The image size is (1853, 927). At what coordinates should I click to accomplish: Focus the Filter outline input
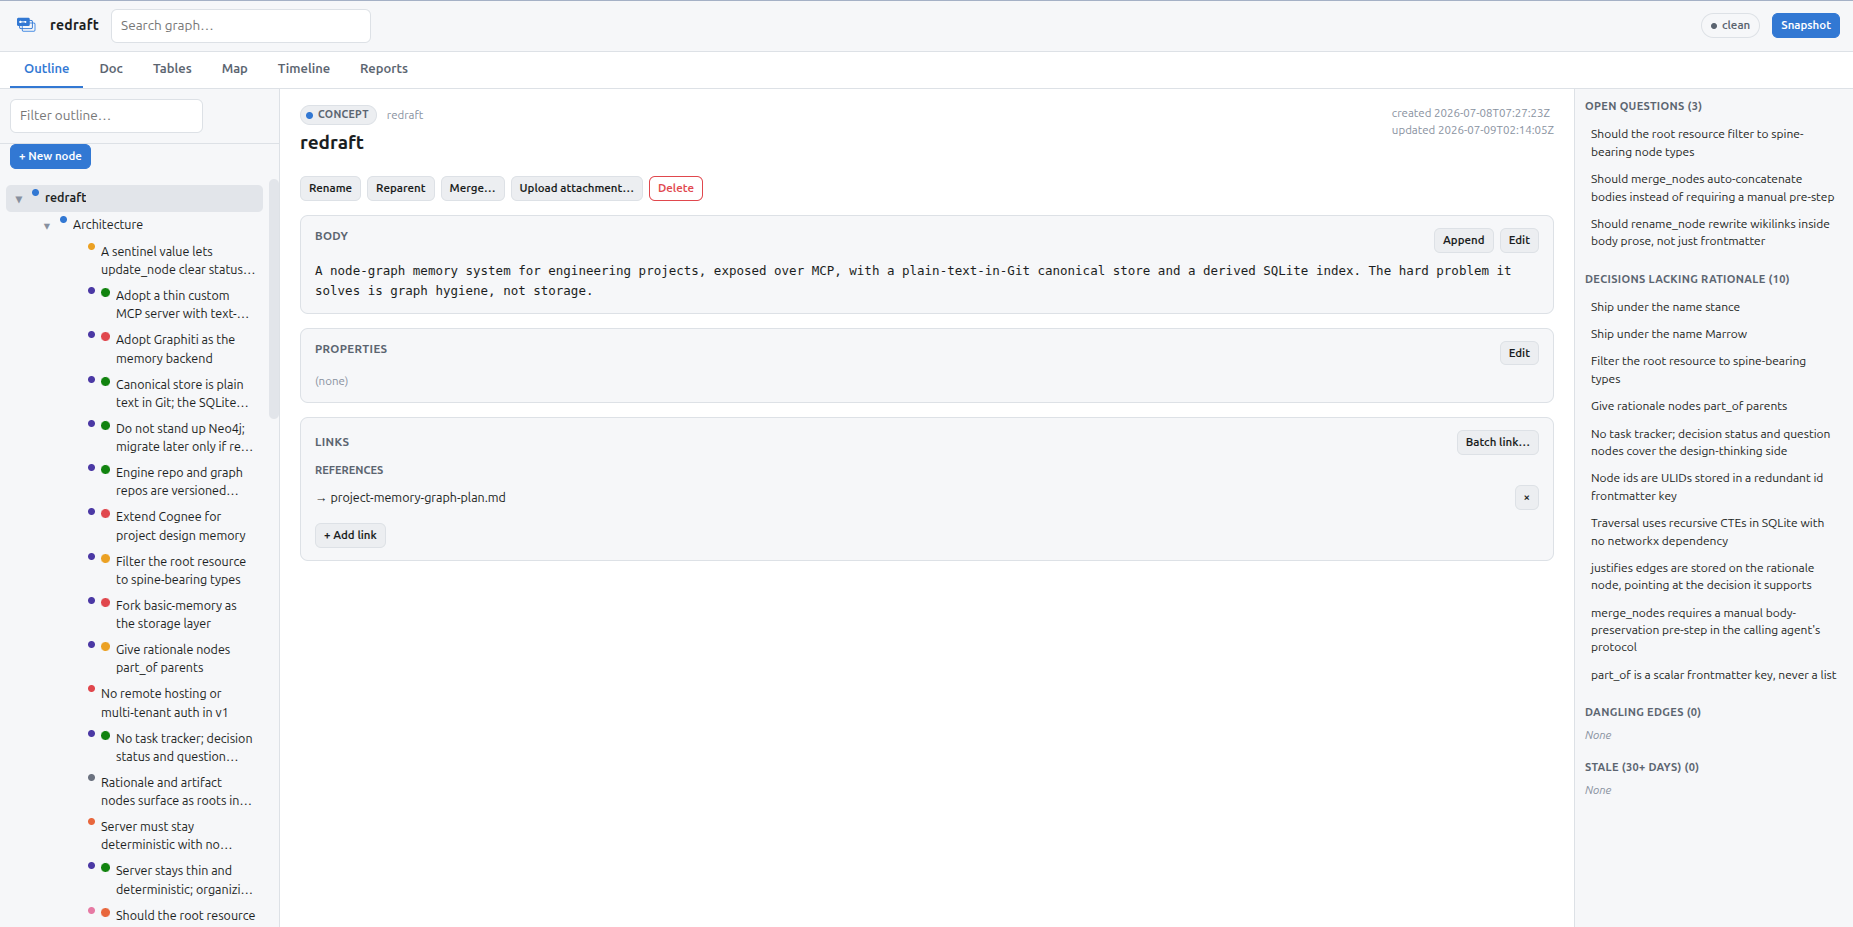pyautogui.click(x=106, y=116)
